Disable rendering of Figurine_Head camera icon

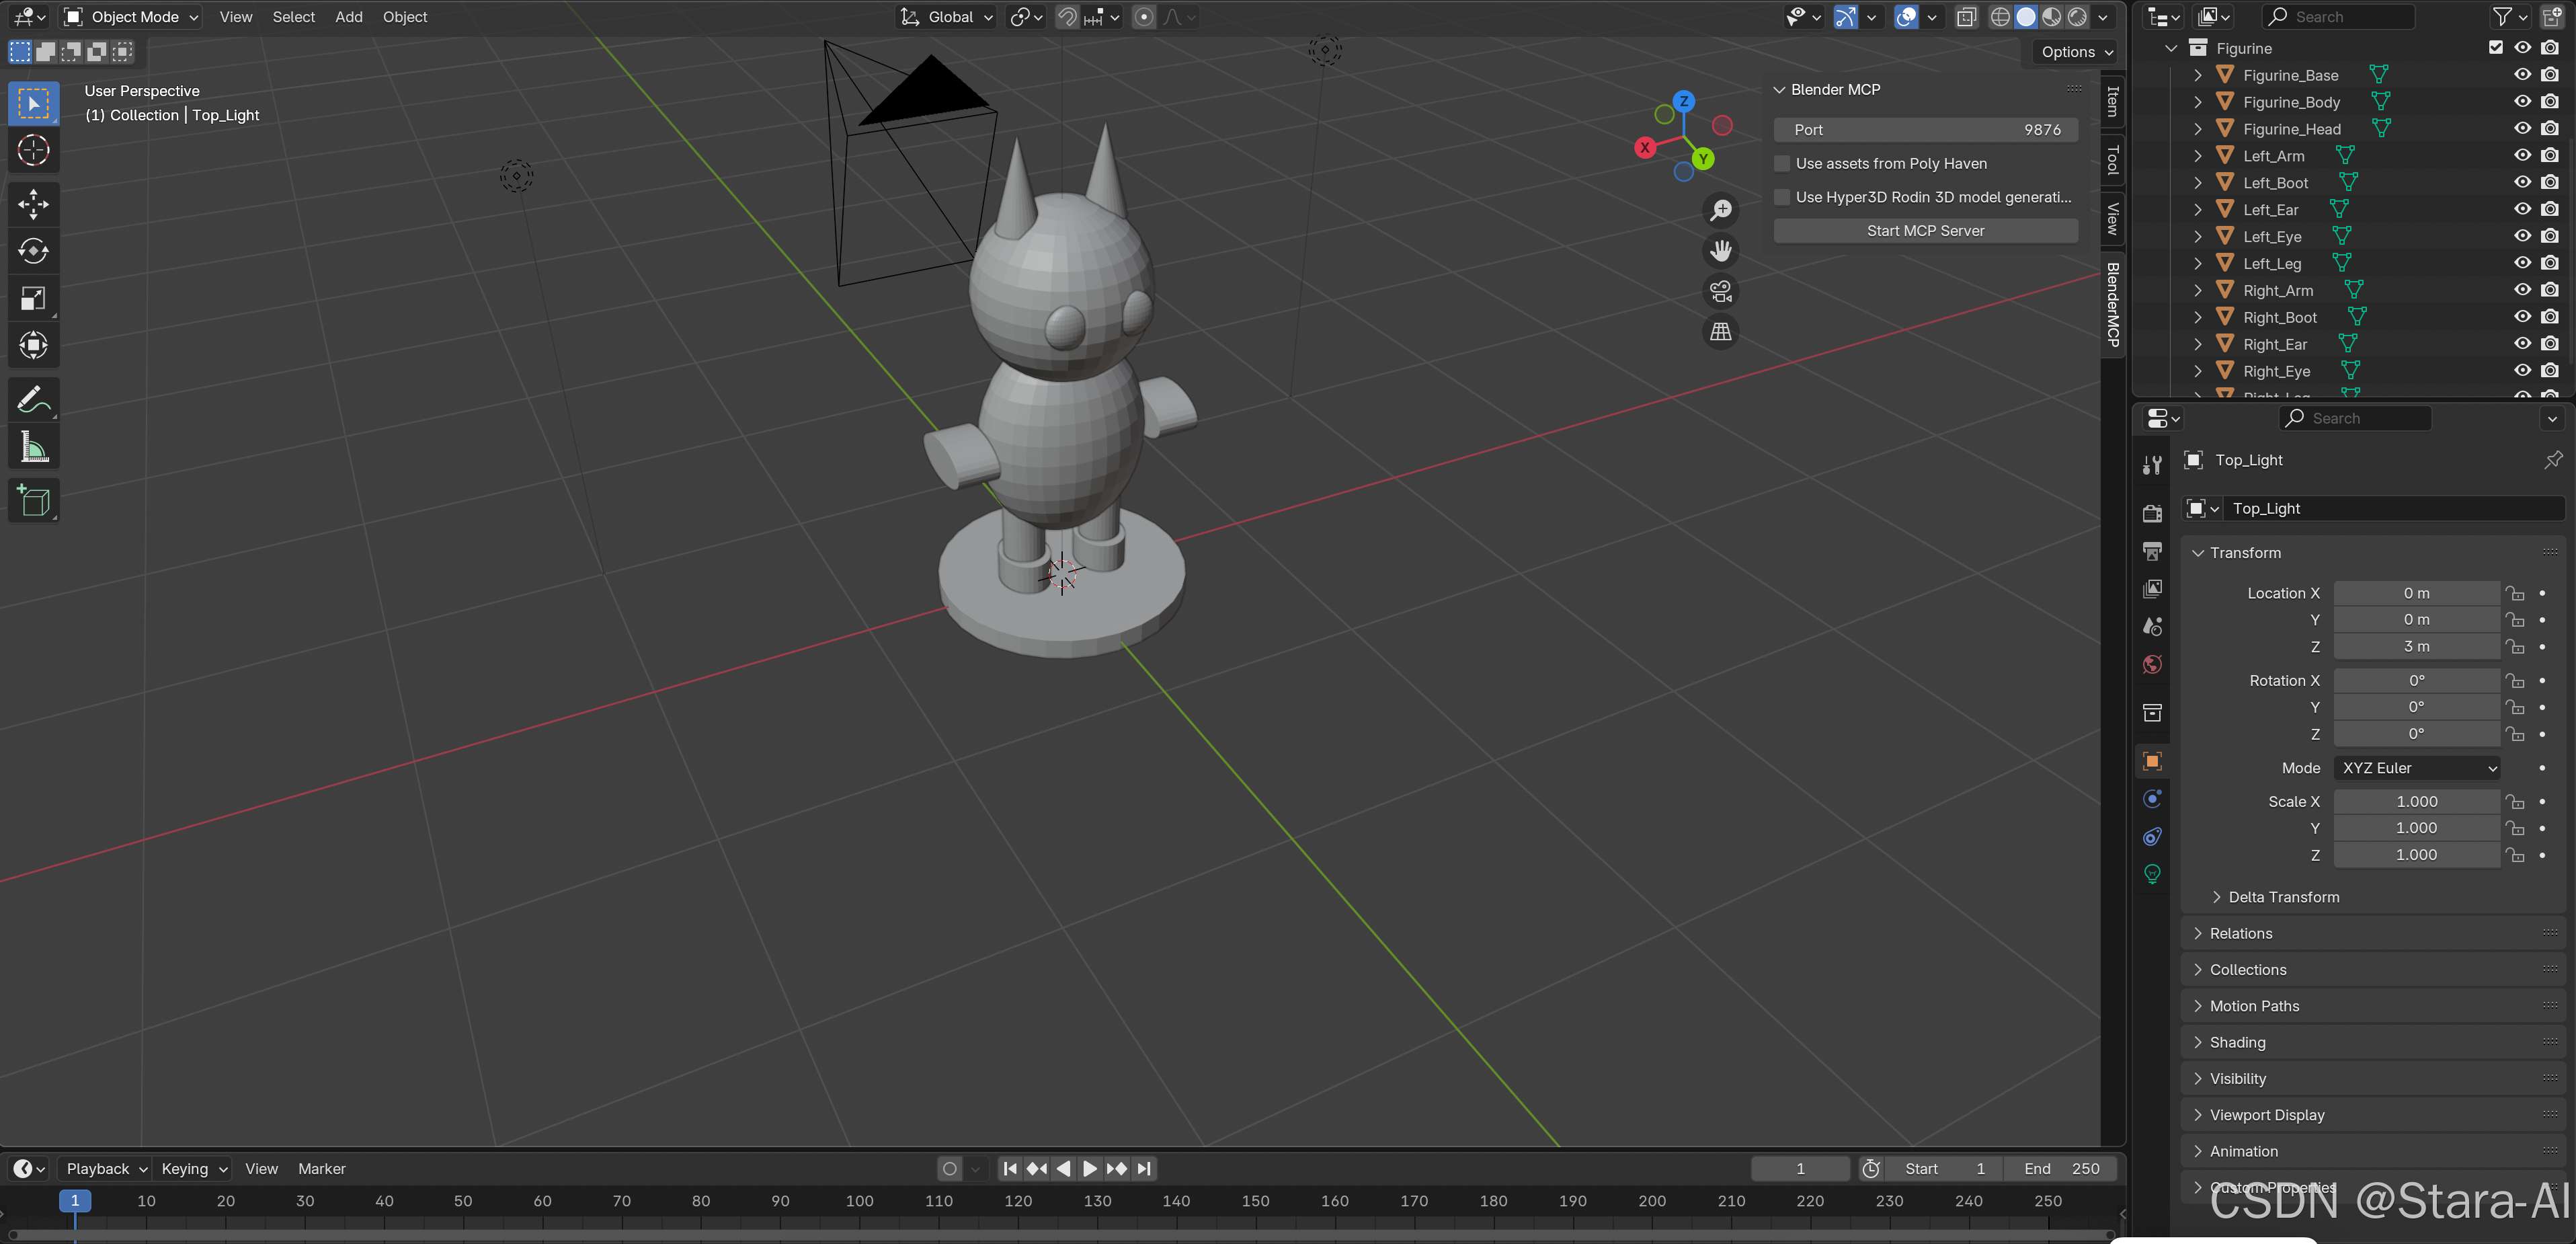click(x=2550, y=128)
